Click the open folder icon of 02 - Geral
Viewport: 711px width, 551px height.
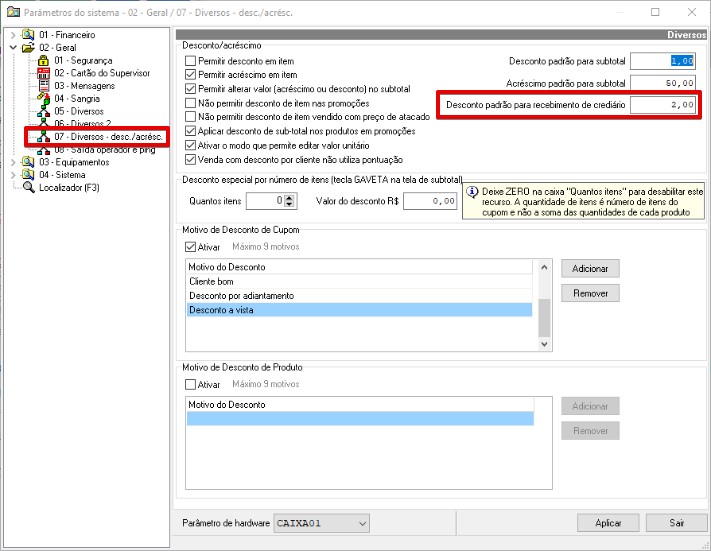[28, 47]
